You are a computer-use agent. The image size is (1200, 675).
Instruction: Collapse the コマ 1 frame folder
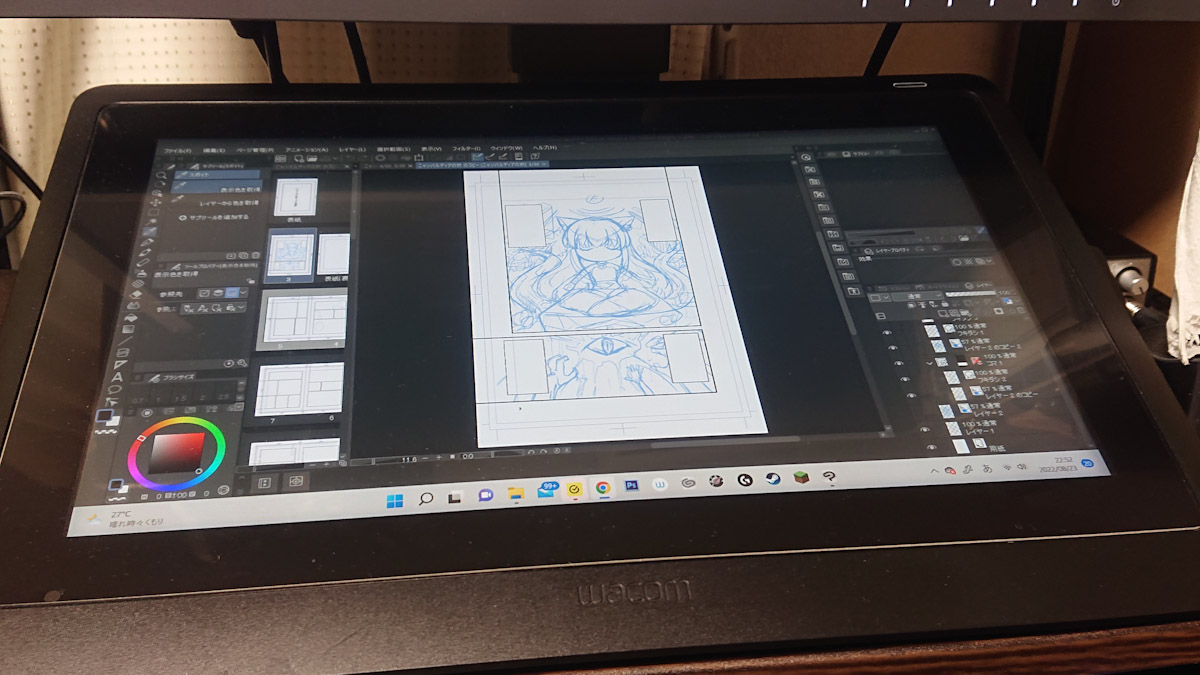click(930, 363)
